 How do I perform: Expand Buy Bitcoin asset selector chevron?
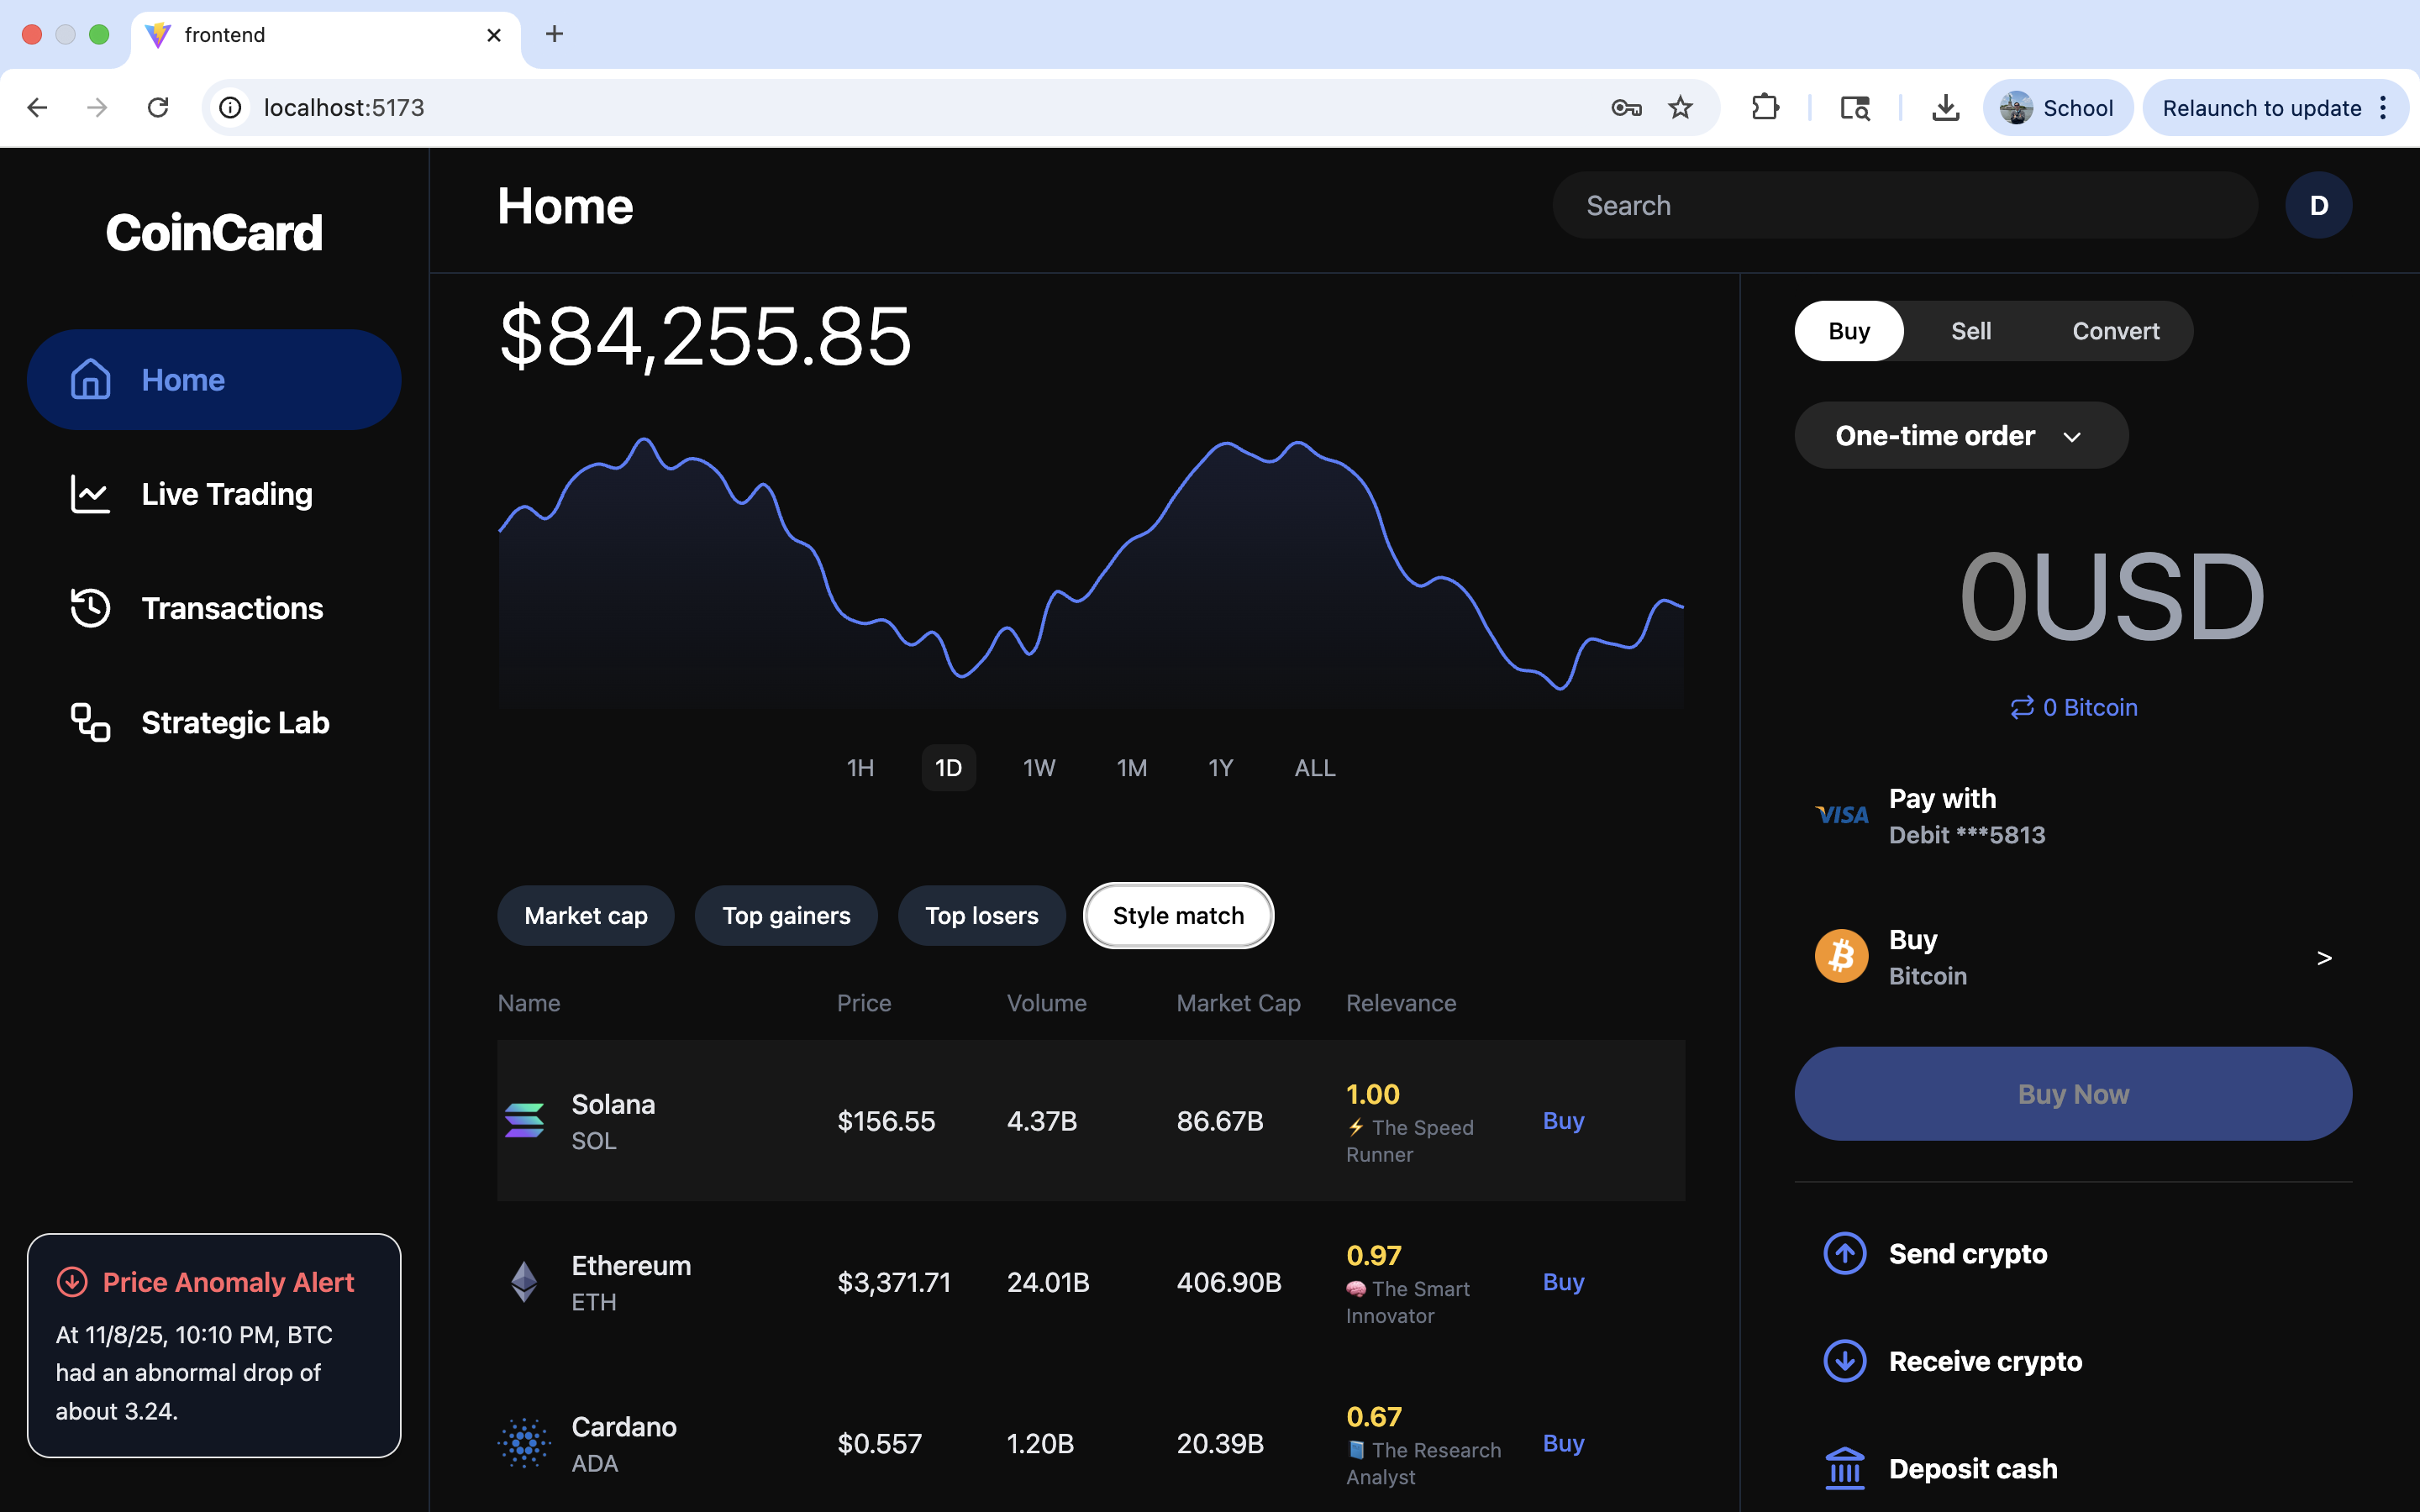2324,958
